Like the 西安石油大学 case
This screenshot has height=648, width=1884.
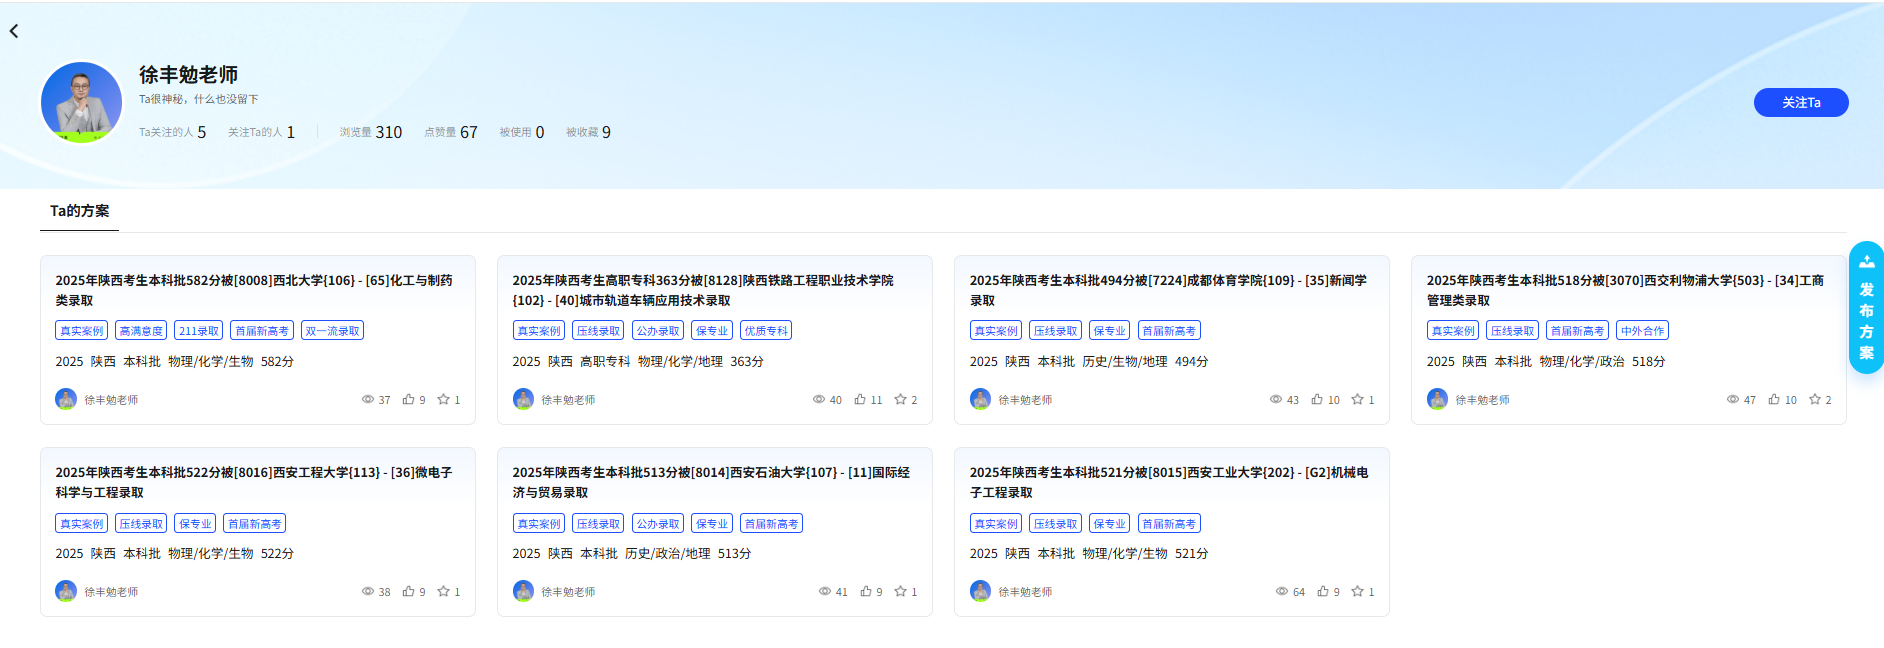click(866, 591)
